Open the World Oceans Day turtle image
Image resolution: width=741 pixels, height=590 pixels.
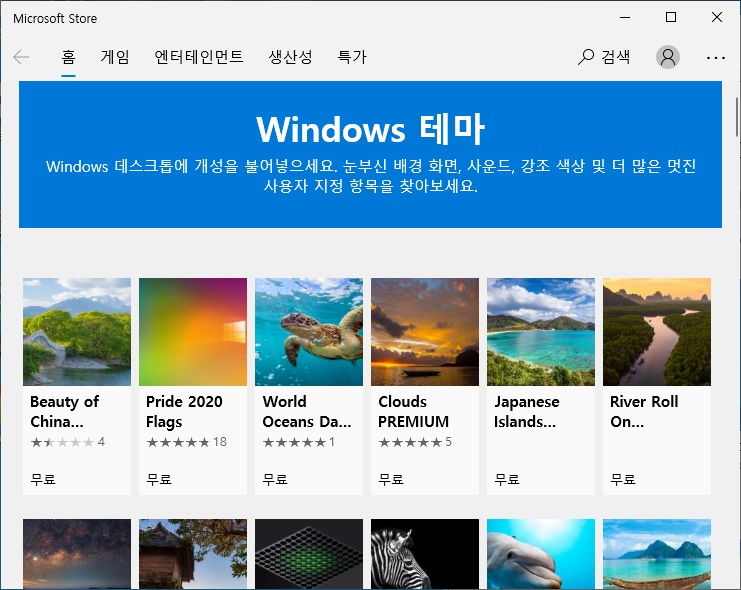[x=309, y=332]
